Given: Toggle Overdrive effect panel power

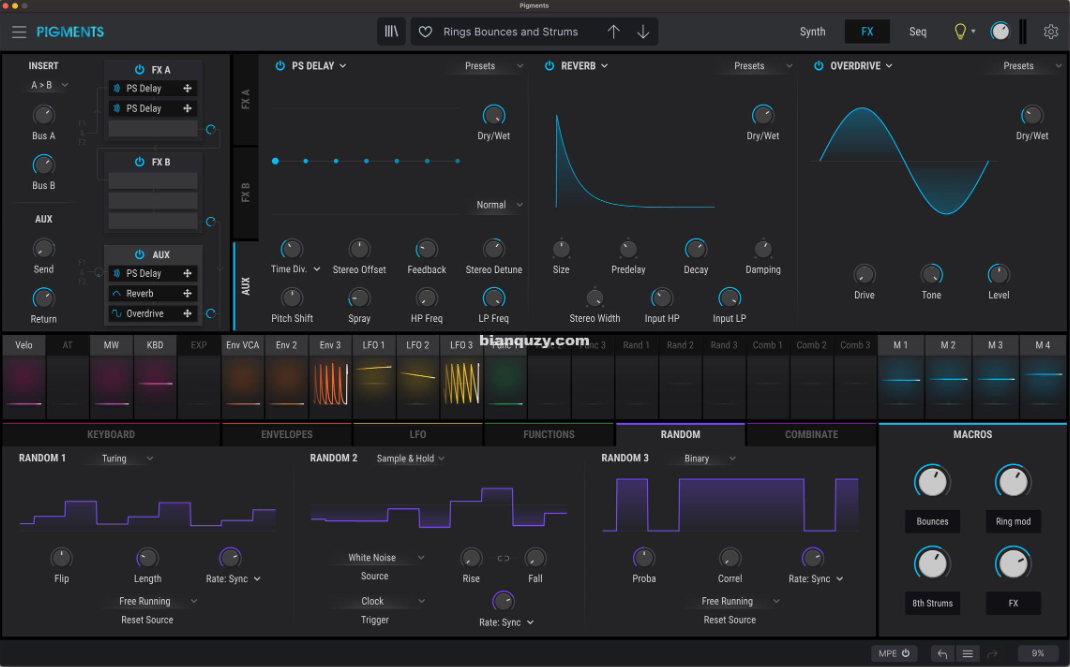Looking at the screenshot, I should coord(818,66).
